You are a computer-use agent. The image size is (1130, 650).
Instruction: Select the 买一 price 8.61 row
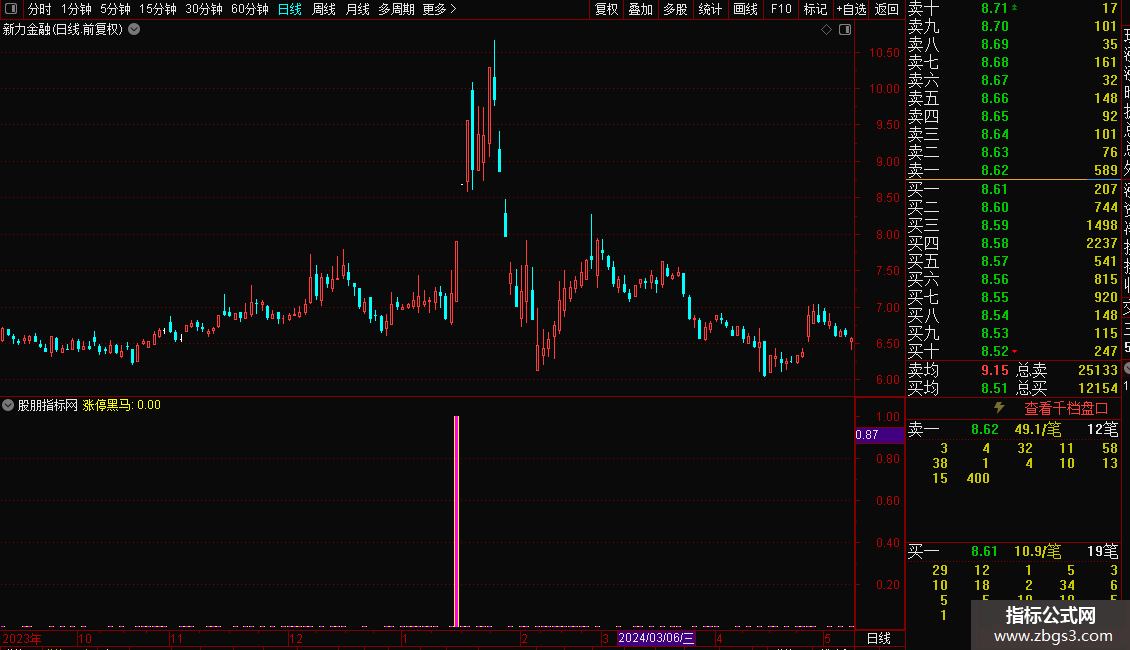(1013, 189)
